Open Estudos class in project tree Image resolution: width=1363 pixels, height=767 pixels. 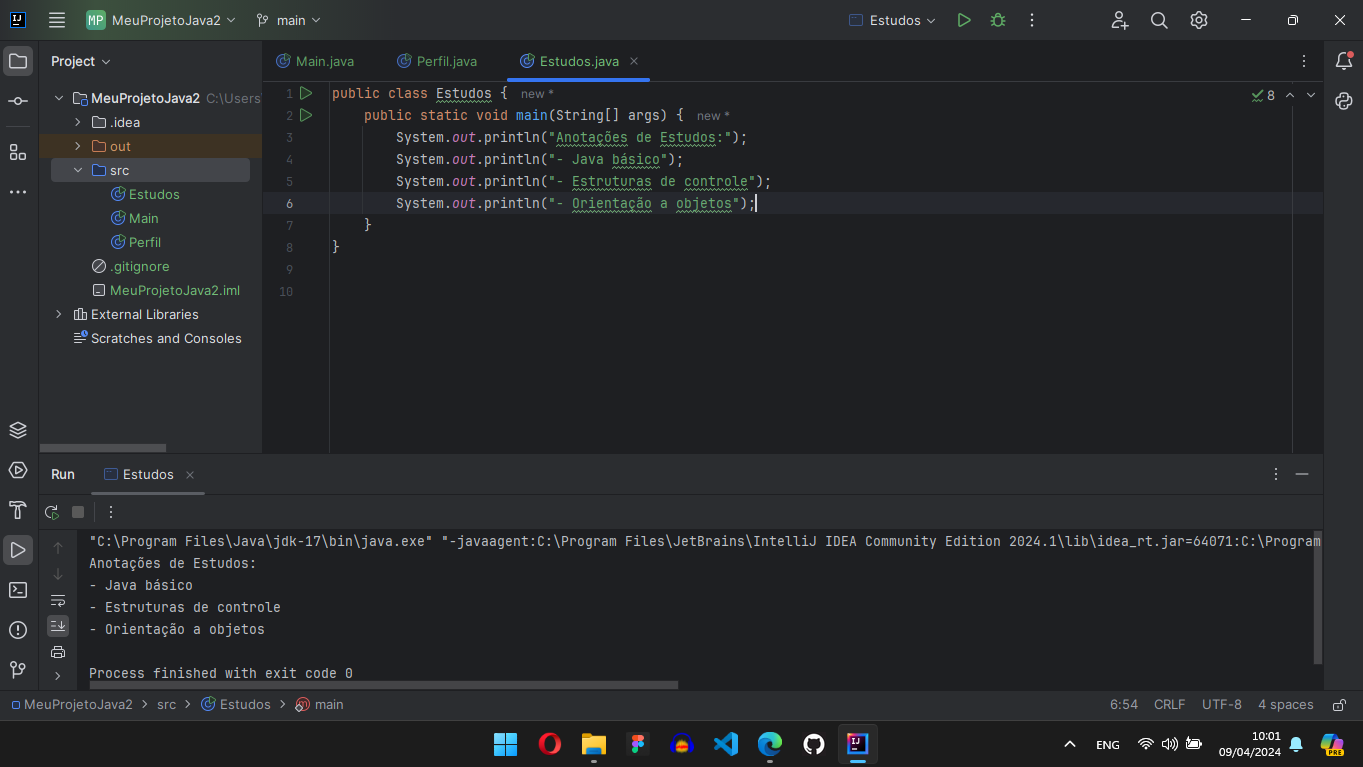(145, 194)
